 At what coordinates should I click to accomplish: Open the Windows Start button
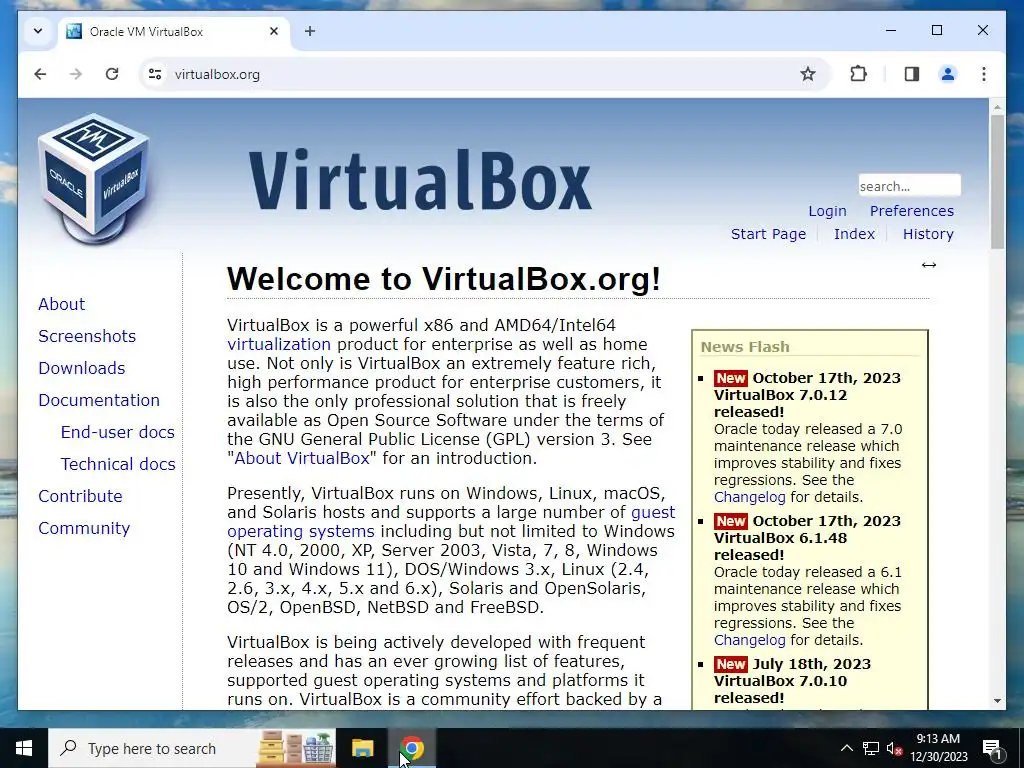(x=24, y=748)
